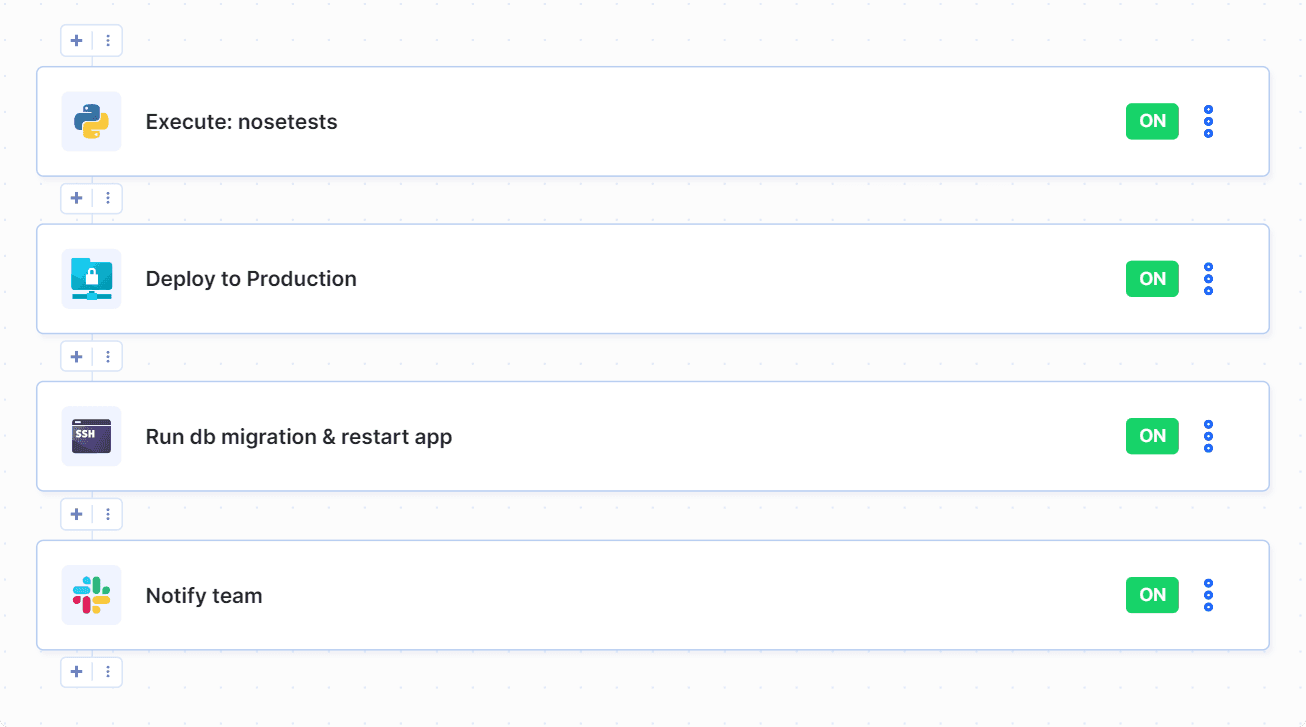
Task: Turn off the Notify team action
Action: tap(1151, 595)
